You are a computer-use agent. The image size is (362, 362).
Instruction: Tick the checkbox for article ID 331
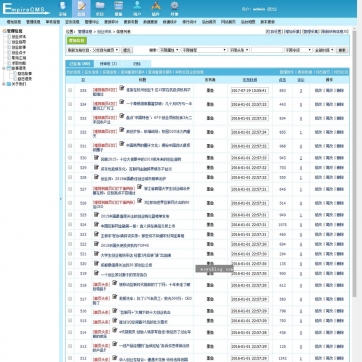click(70, 146)
